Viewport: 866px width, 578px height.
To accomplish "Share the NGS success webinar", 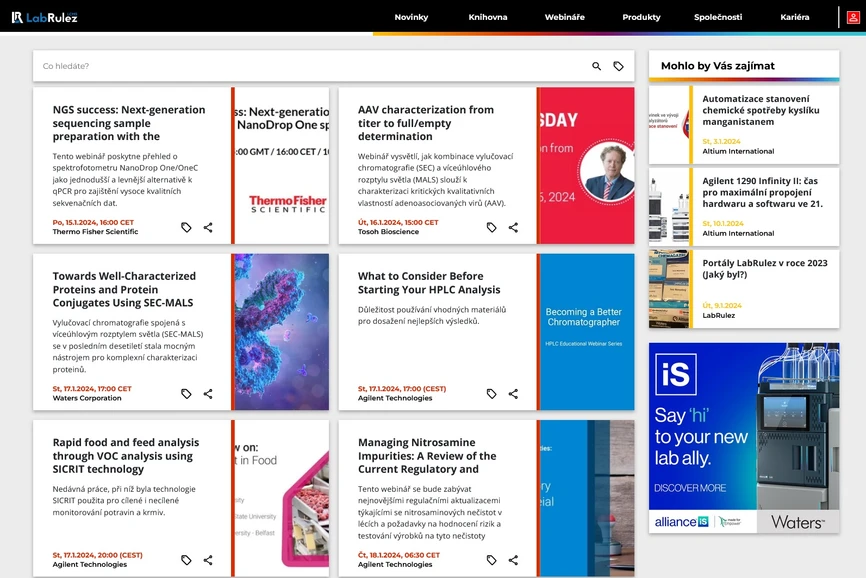I will click(208, 227).
